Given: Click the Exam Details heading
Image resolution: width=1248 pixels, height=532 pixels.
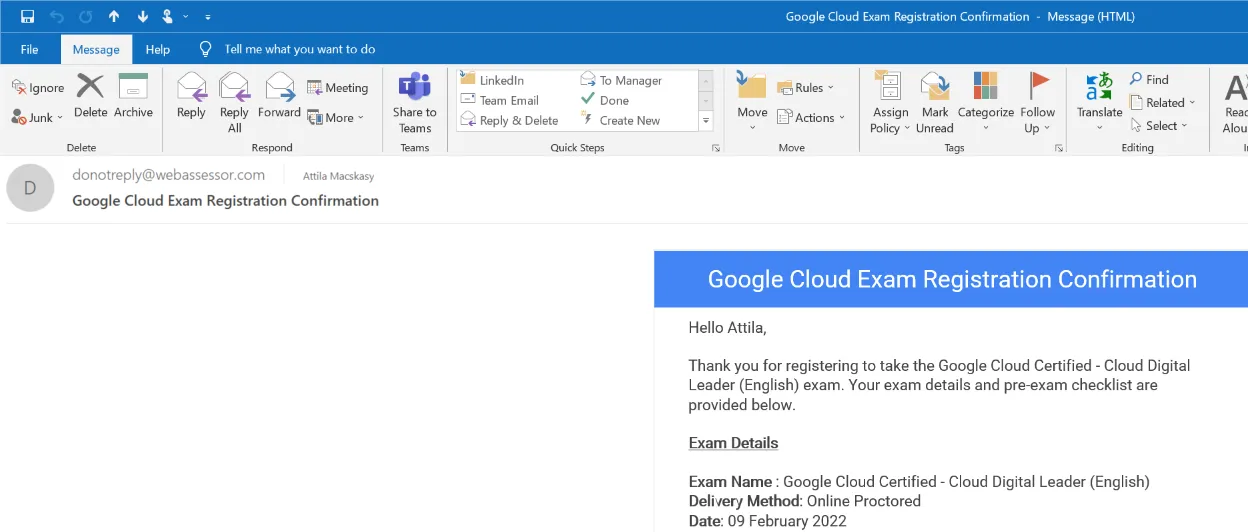Looking at the screenshot, I should [x=733, y=443].
